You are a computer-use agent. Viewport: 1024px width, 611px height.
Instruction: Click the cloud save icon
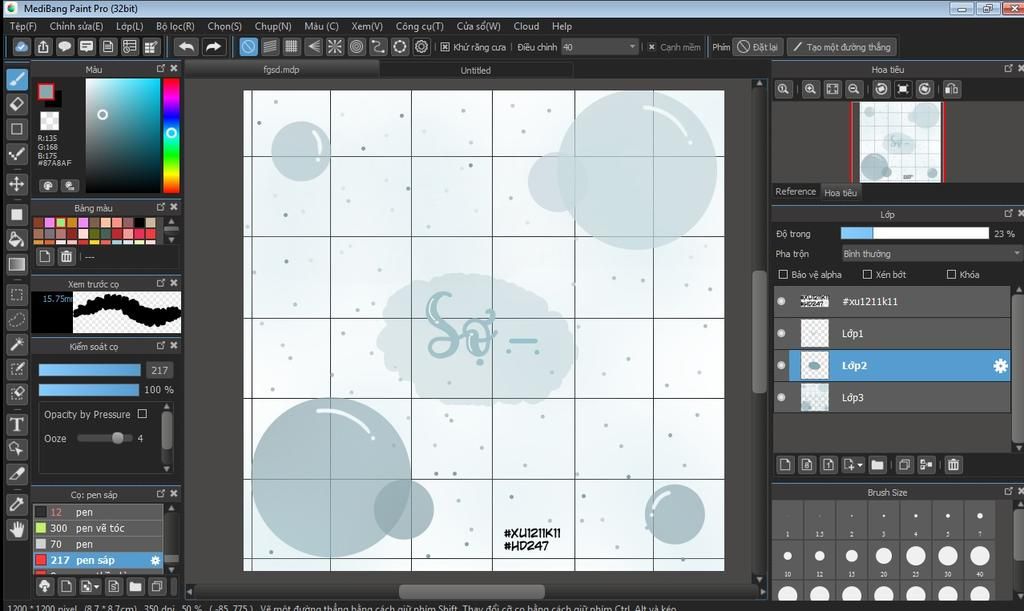pos(22,47)
